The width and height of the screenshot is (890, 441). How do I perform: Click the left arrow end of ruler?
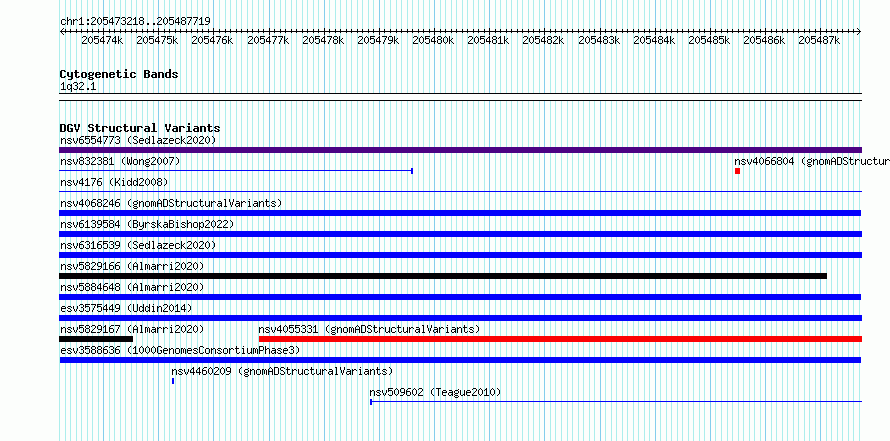[62, 32]
